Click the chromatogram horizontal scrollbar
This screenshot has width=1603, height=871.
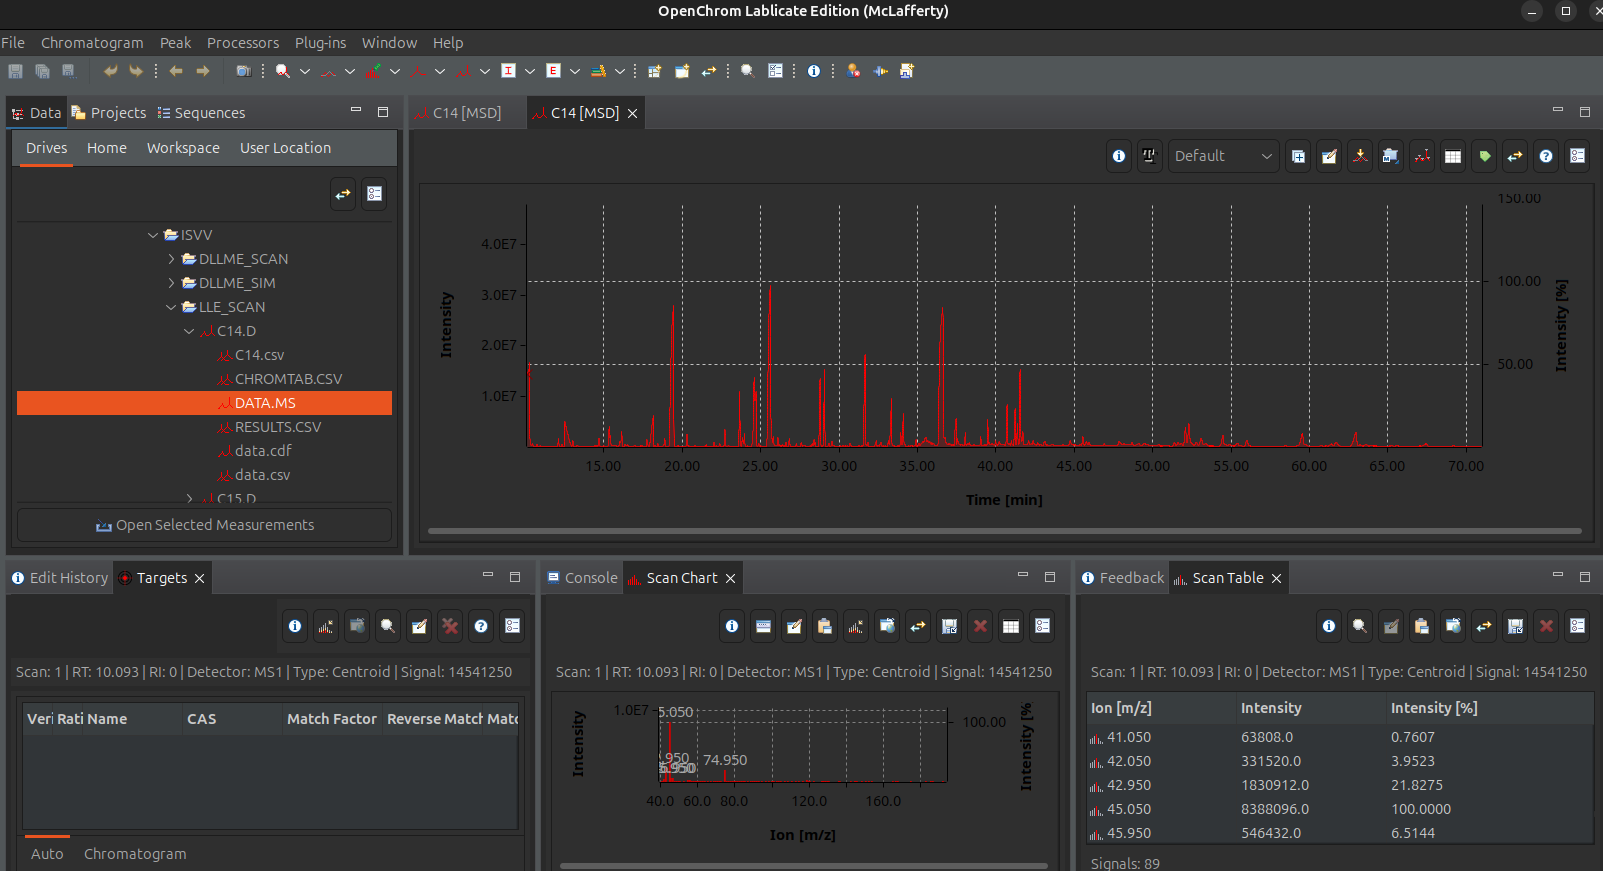point(1004,531)
